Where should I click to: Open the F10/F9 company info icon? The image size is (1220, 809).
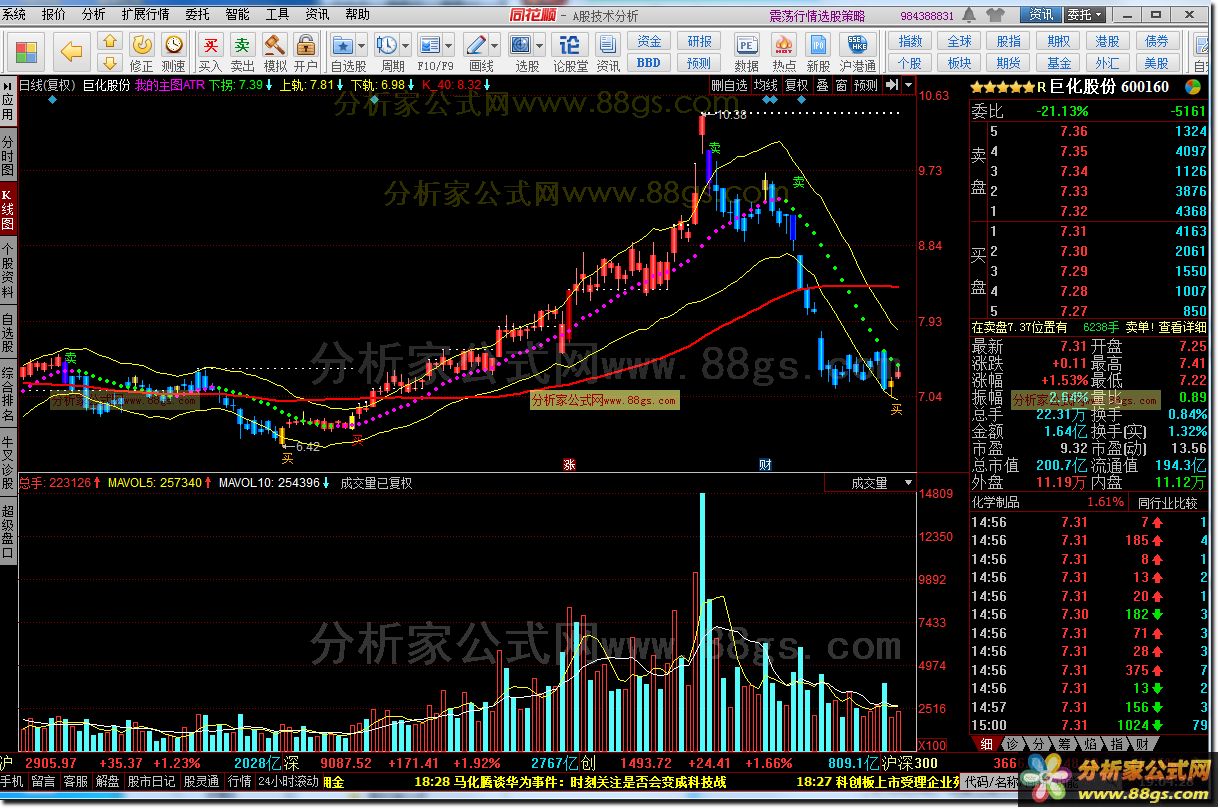pos(430,44)
